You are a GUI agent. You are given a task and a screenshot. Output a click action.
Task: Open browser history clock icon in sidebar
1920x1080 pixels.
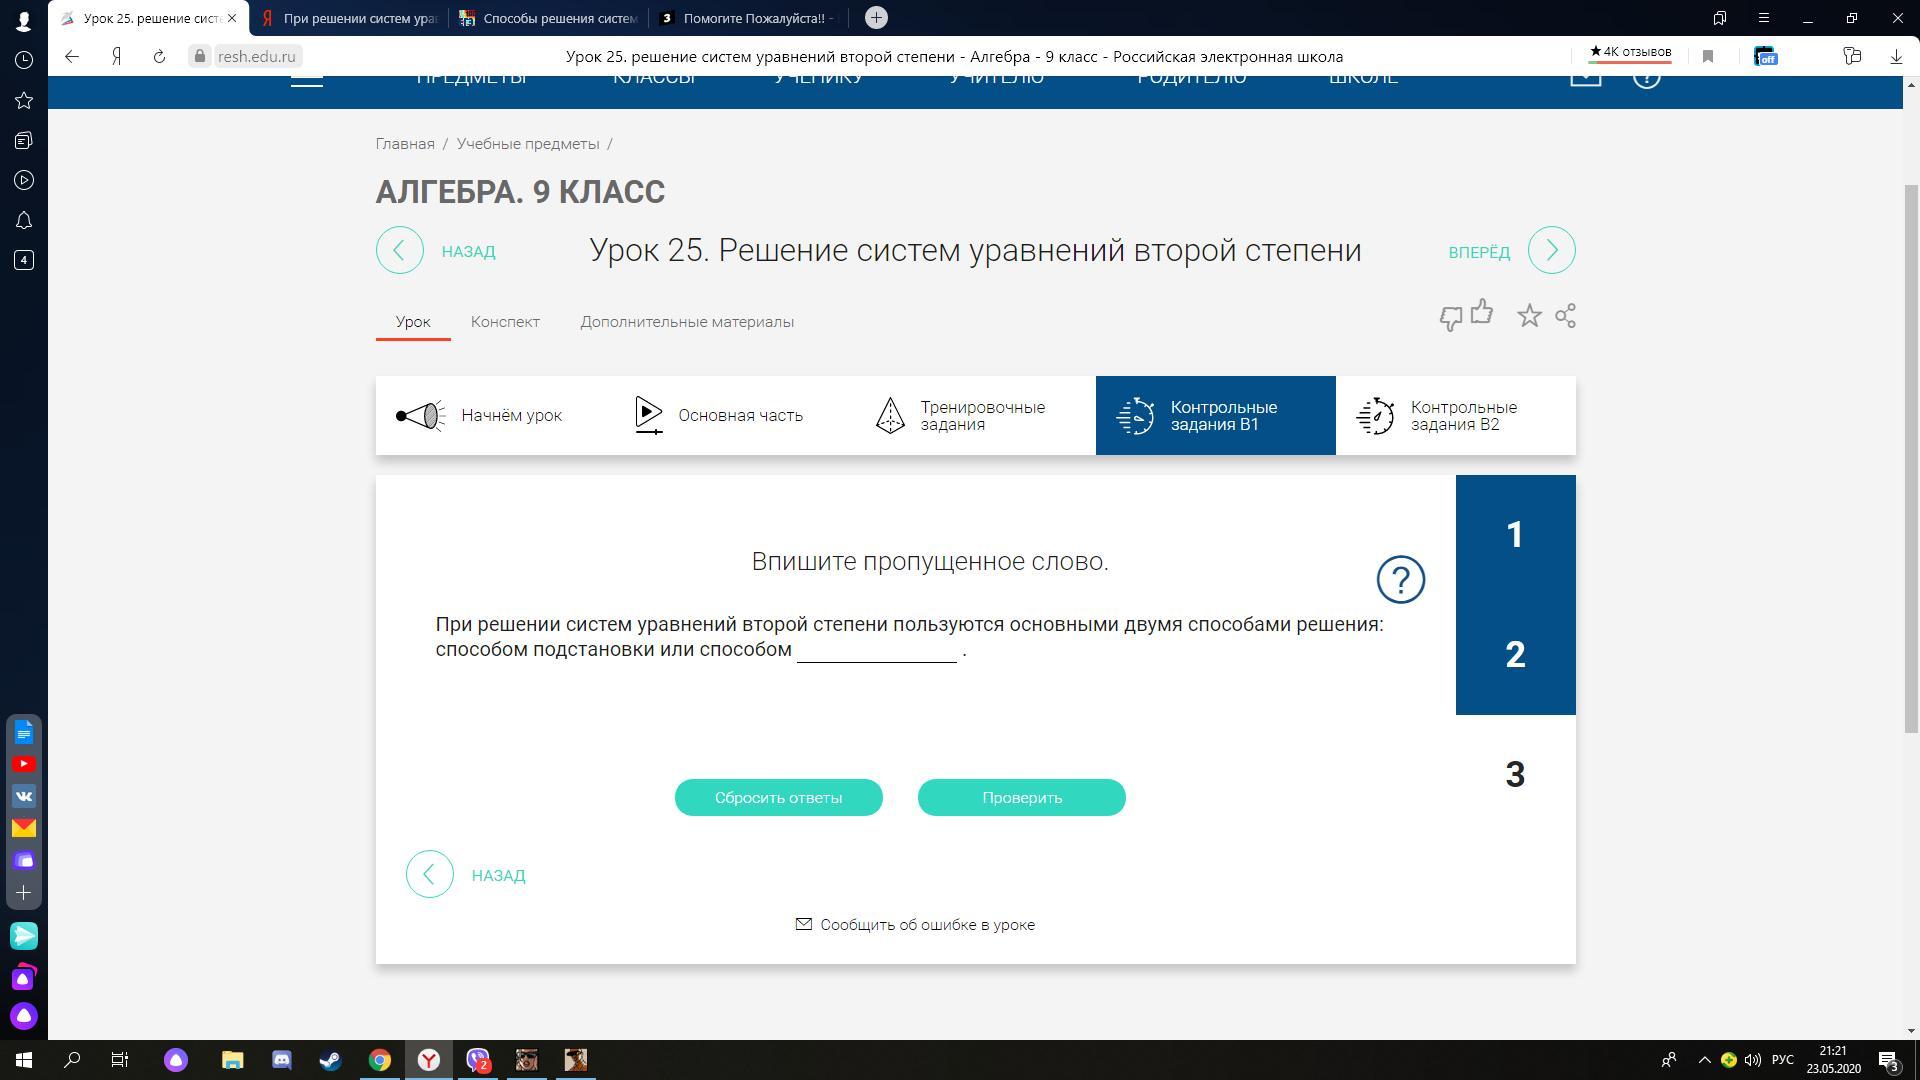(24, 60)
